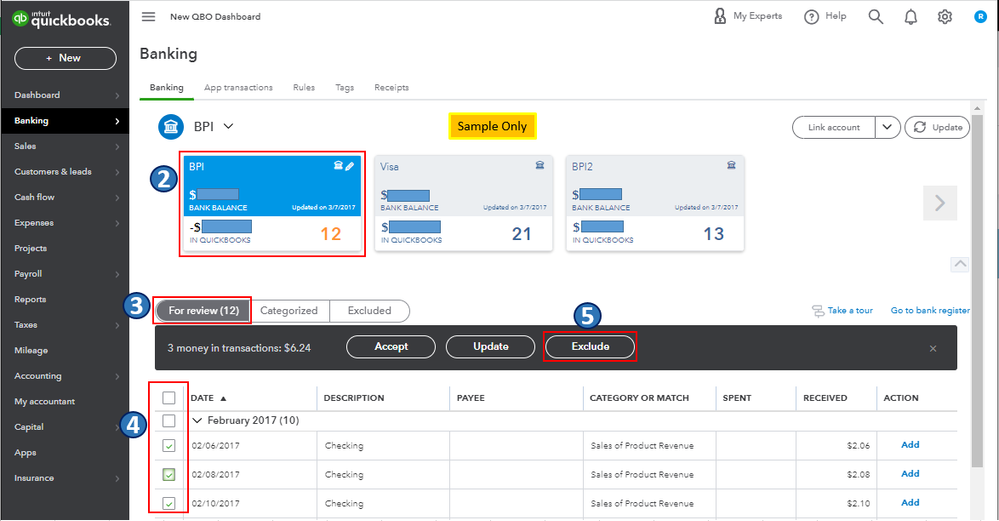
Task: Sort by the Date column arrow
Action: pyautogui.click(x=223, y=398)
